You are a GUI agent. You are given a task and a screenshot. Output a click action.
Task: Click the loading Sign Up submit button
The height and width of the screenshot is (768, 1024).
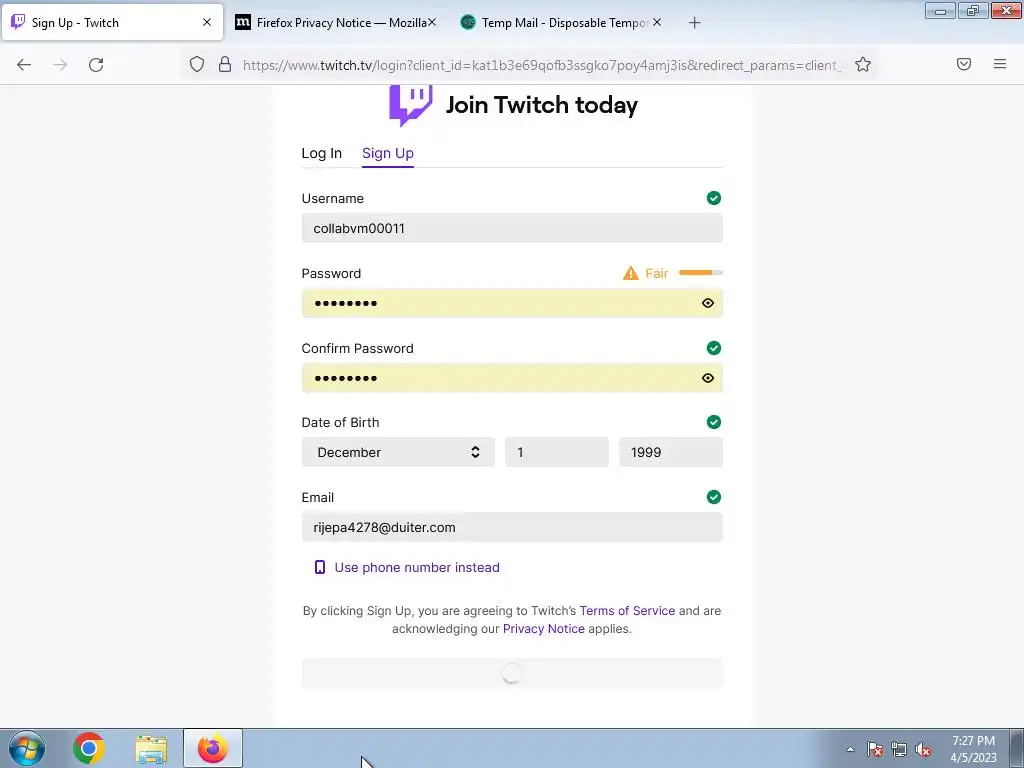pos(512,673)
